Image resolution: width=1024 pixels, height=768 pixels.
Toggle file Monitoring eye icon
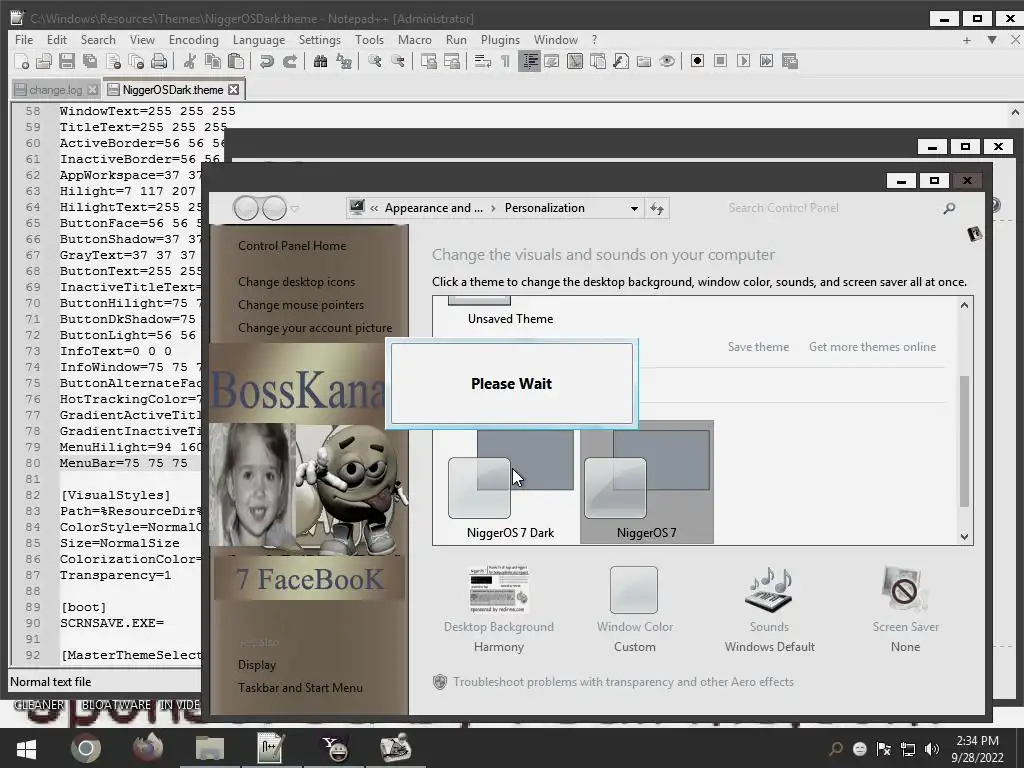667,61
